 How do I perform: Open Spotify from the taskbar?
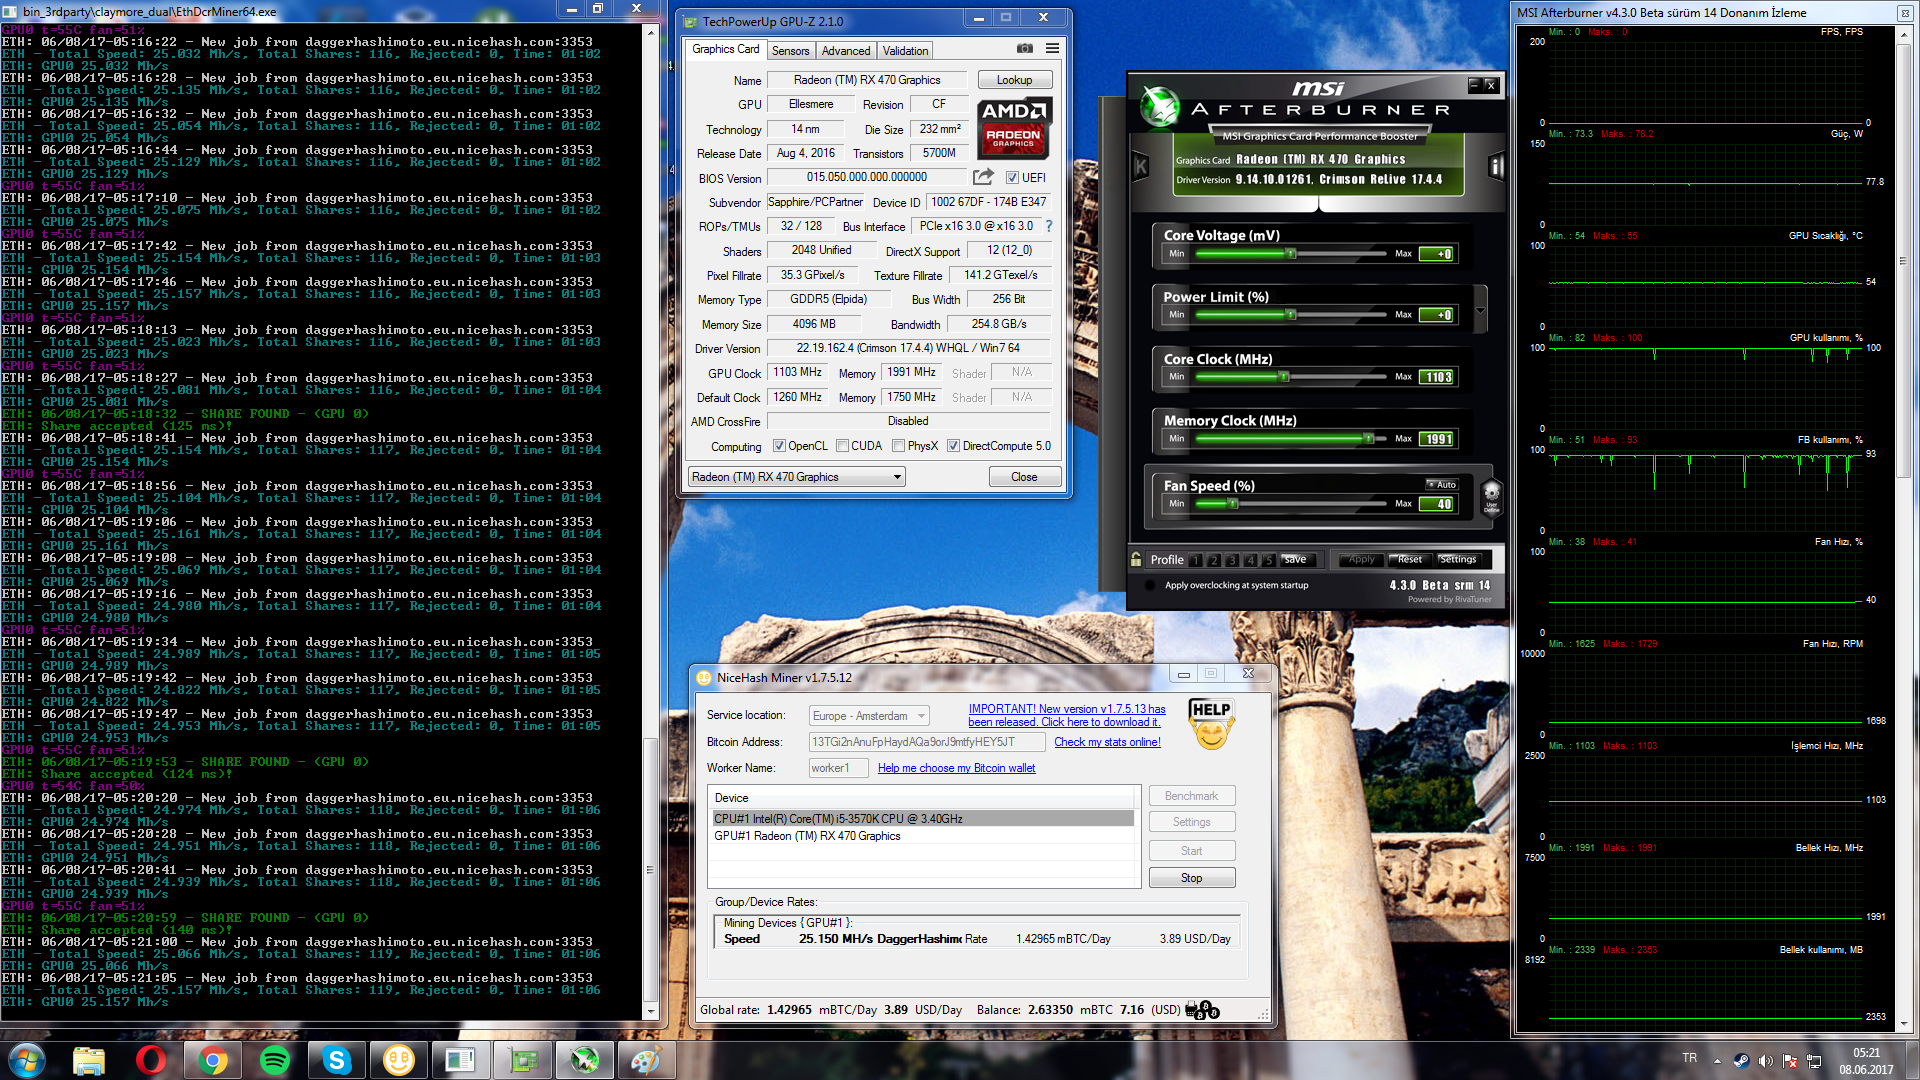274,1060
